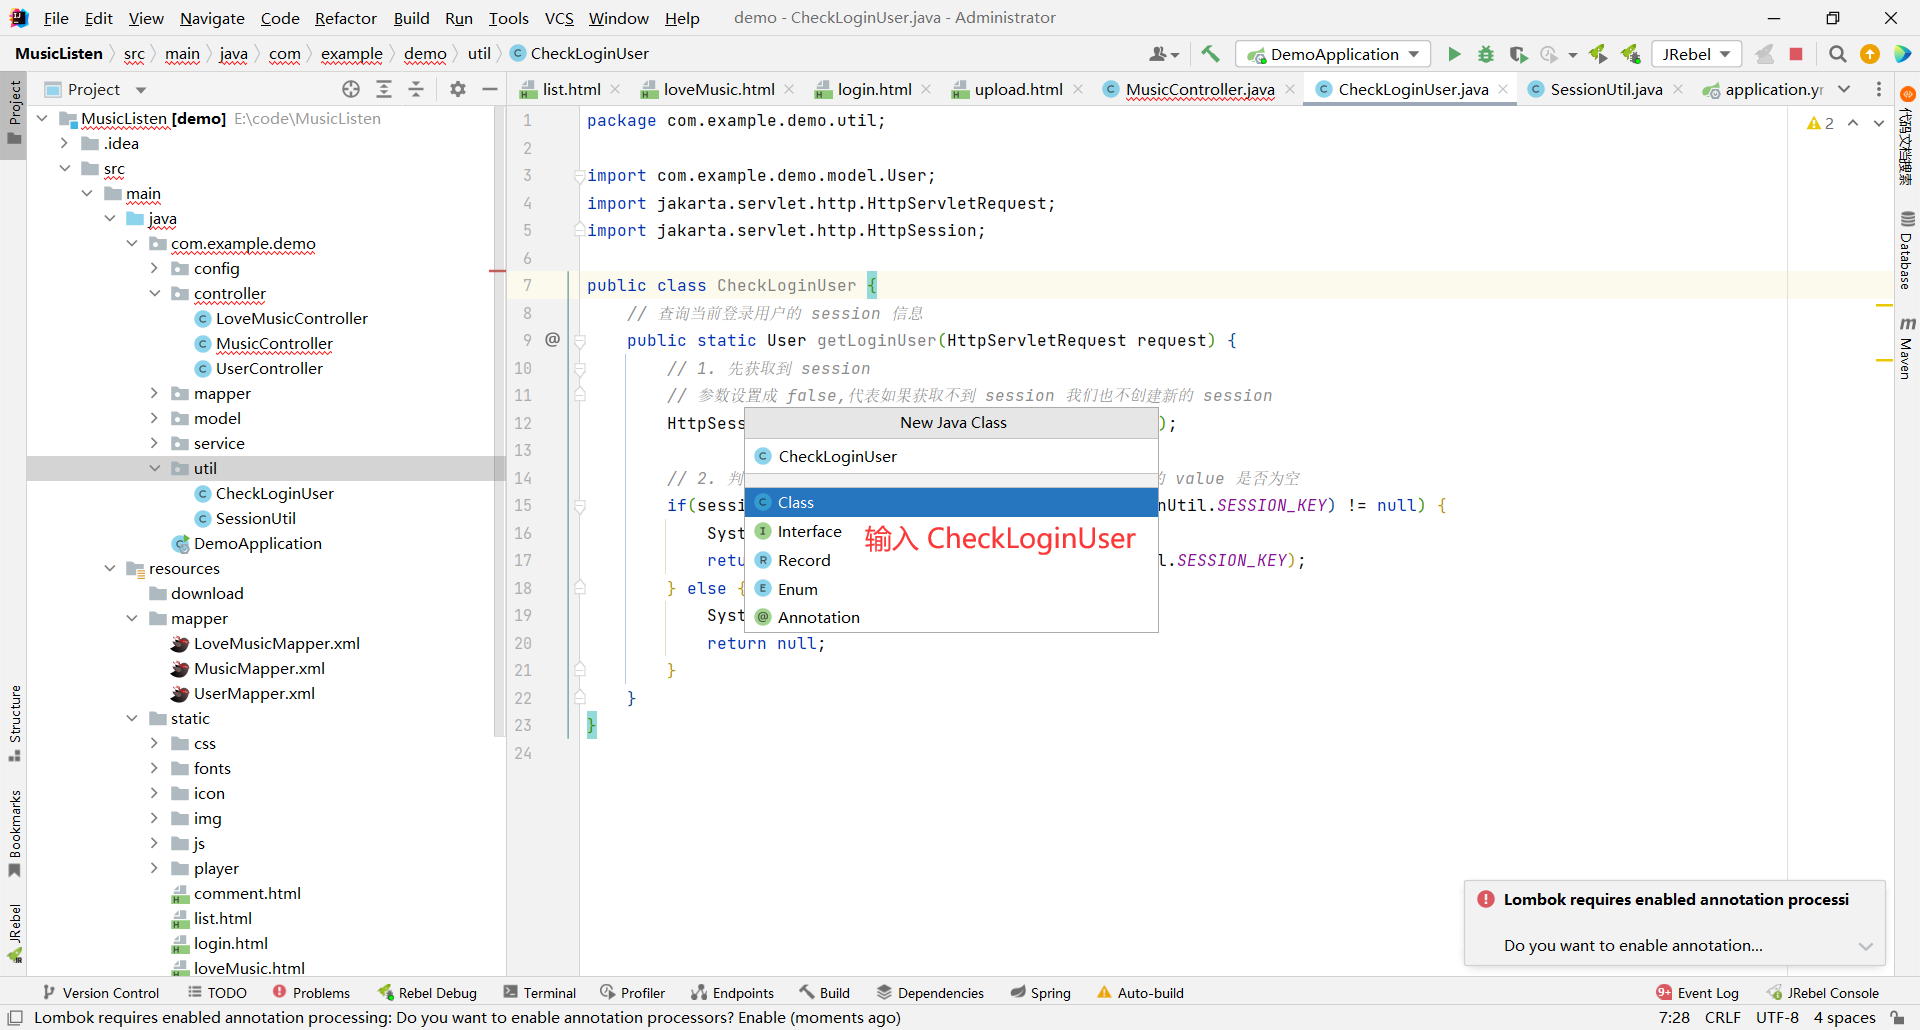This screenshot has width=1920, height=1030.
Task: Open LoveMusicMapper.xml in project tree
Action: 276,643
